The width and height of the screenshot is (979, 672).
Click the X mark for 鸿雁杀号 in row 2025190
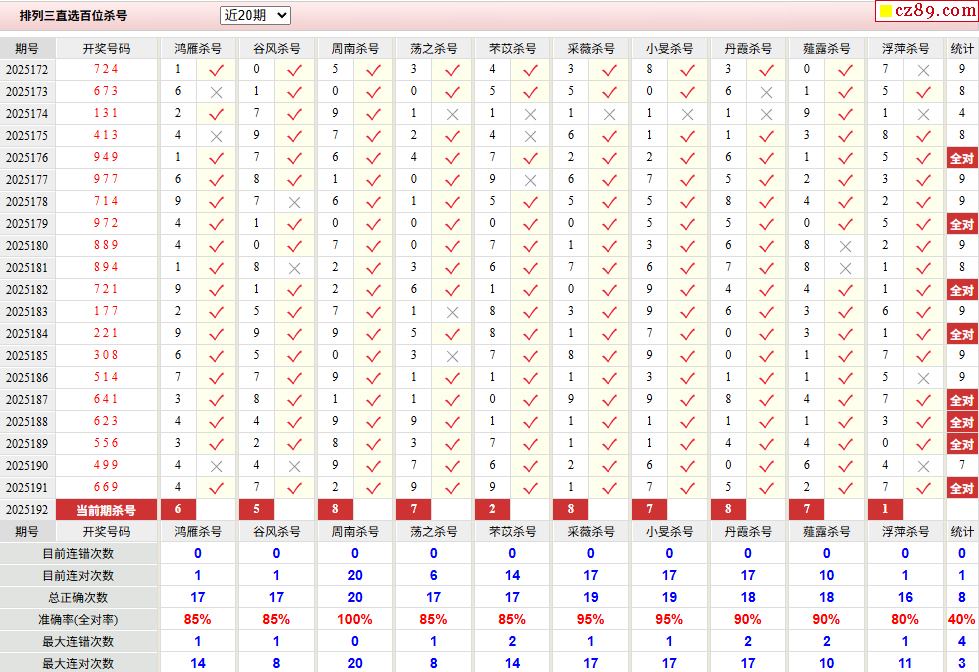tap(217, 467)
